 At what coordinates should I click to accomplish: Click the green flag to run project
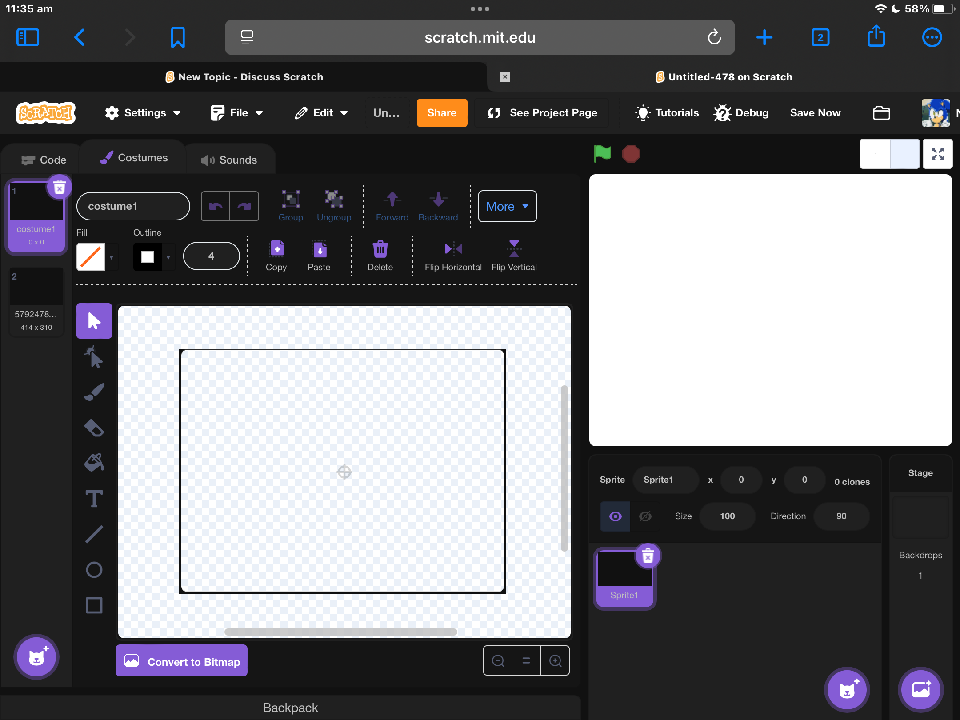click(601, 154)
